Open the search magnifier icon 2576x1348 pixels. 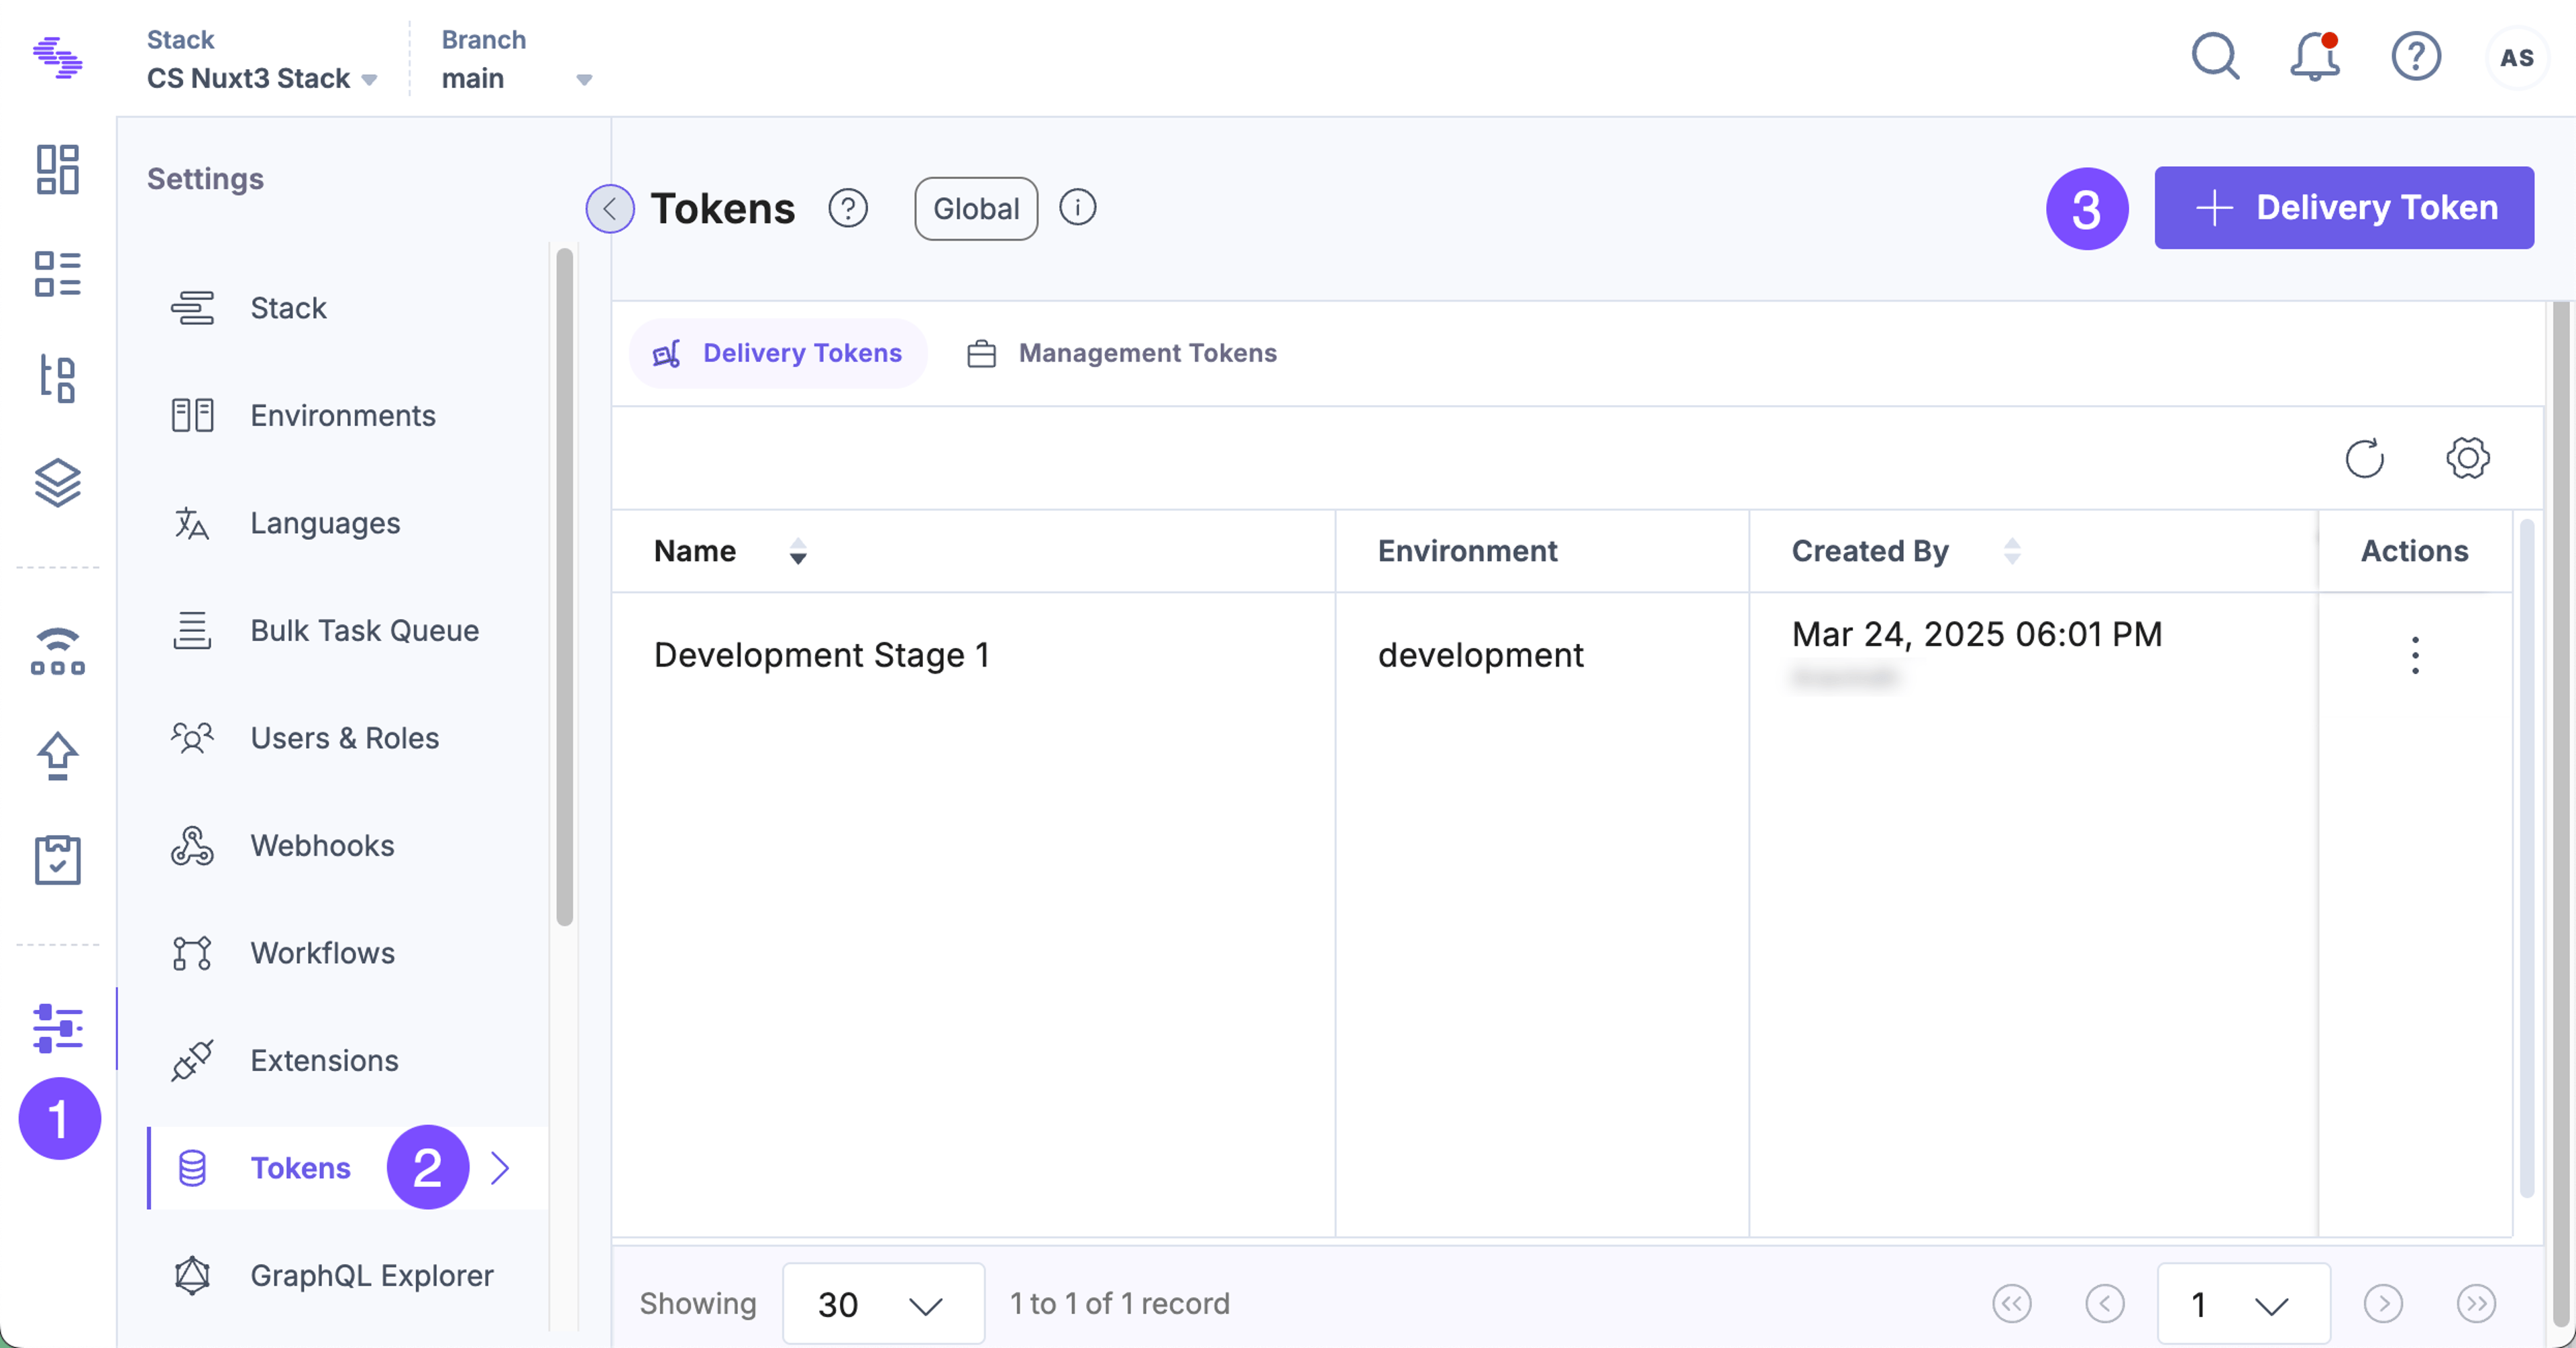[2215, 57]
